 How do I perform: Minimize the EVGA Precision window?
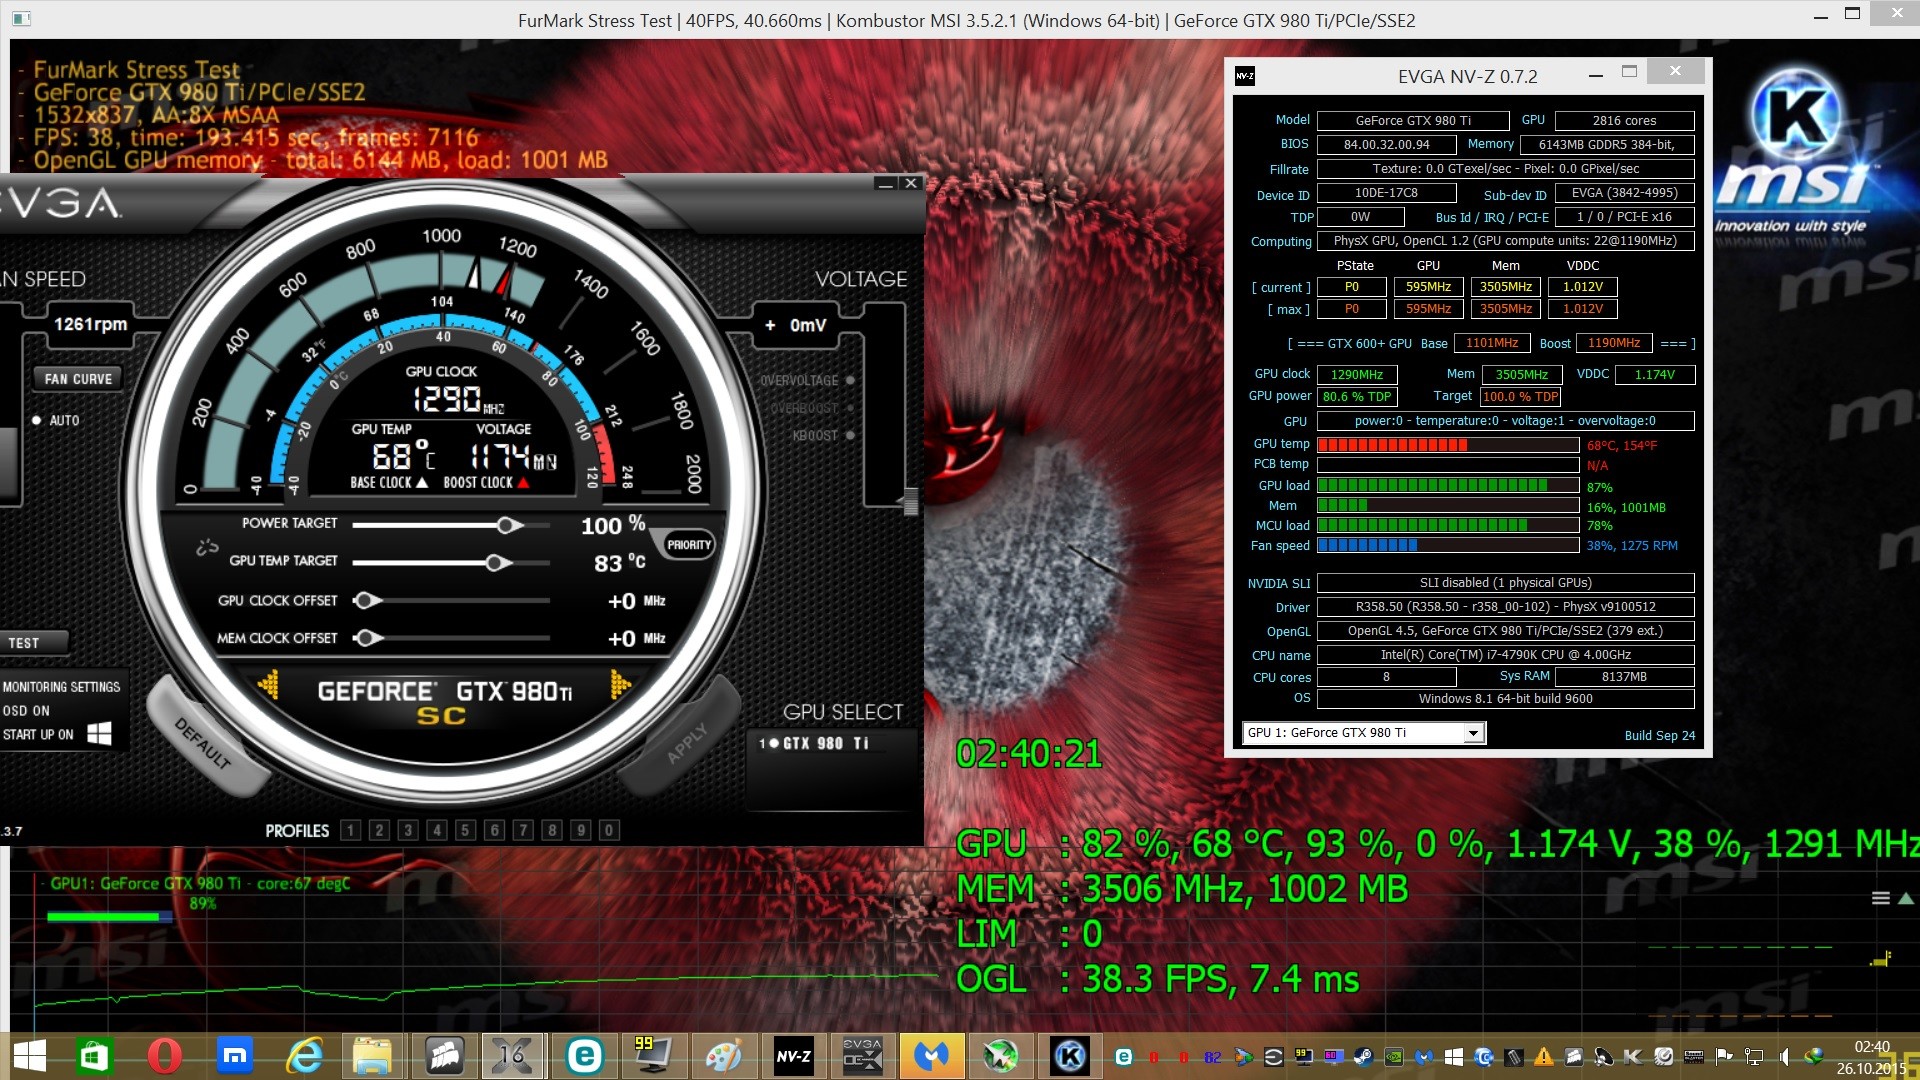885,183
